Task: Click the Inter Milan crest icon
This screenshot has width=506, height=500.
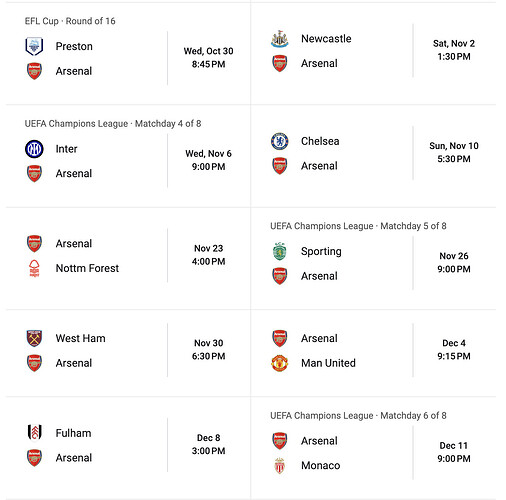Action: pos(34,149)
